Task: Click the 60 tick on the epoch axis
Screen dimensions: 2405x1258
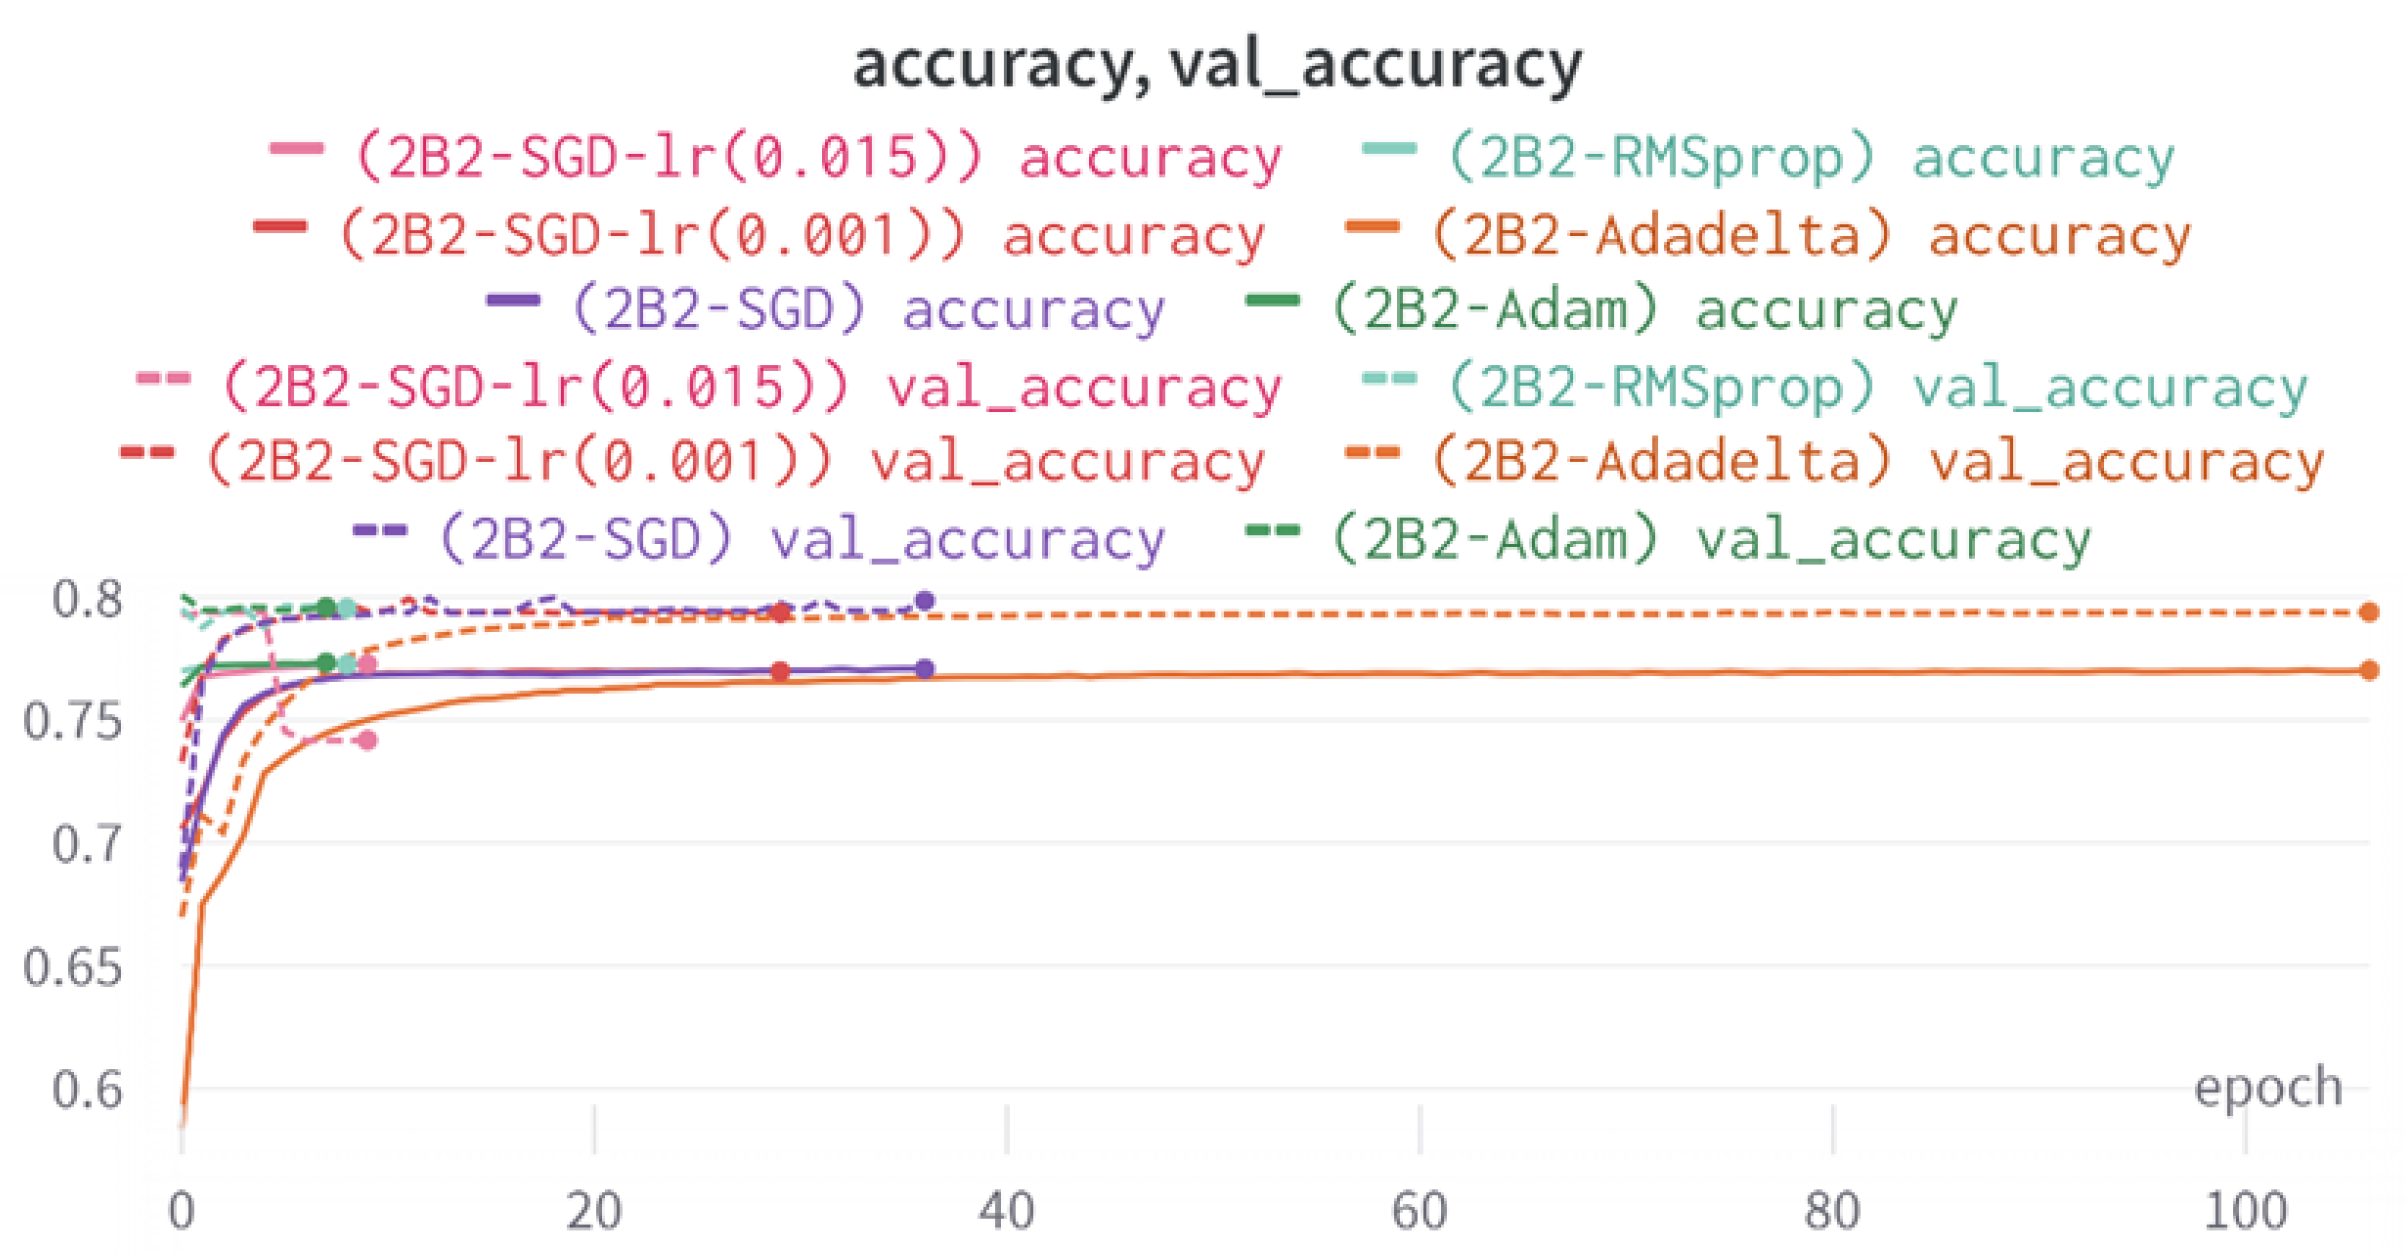Action: click(x=1419, y=1211)
